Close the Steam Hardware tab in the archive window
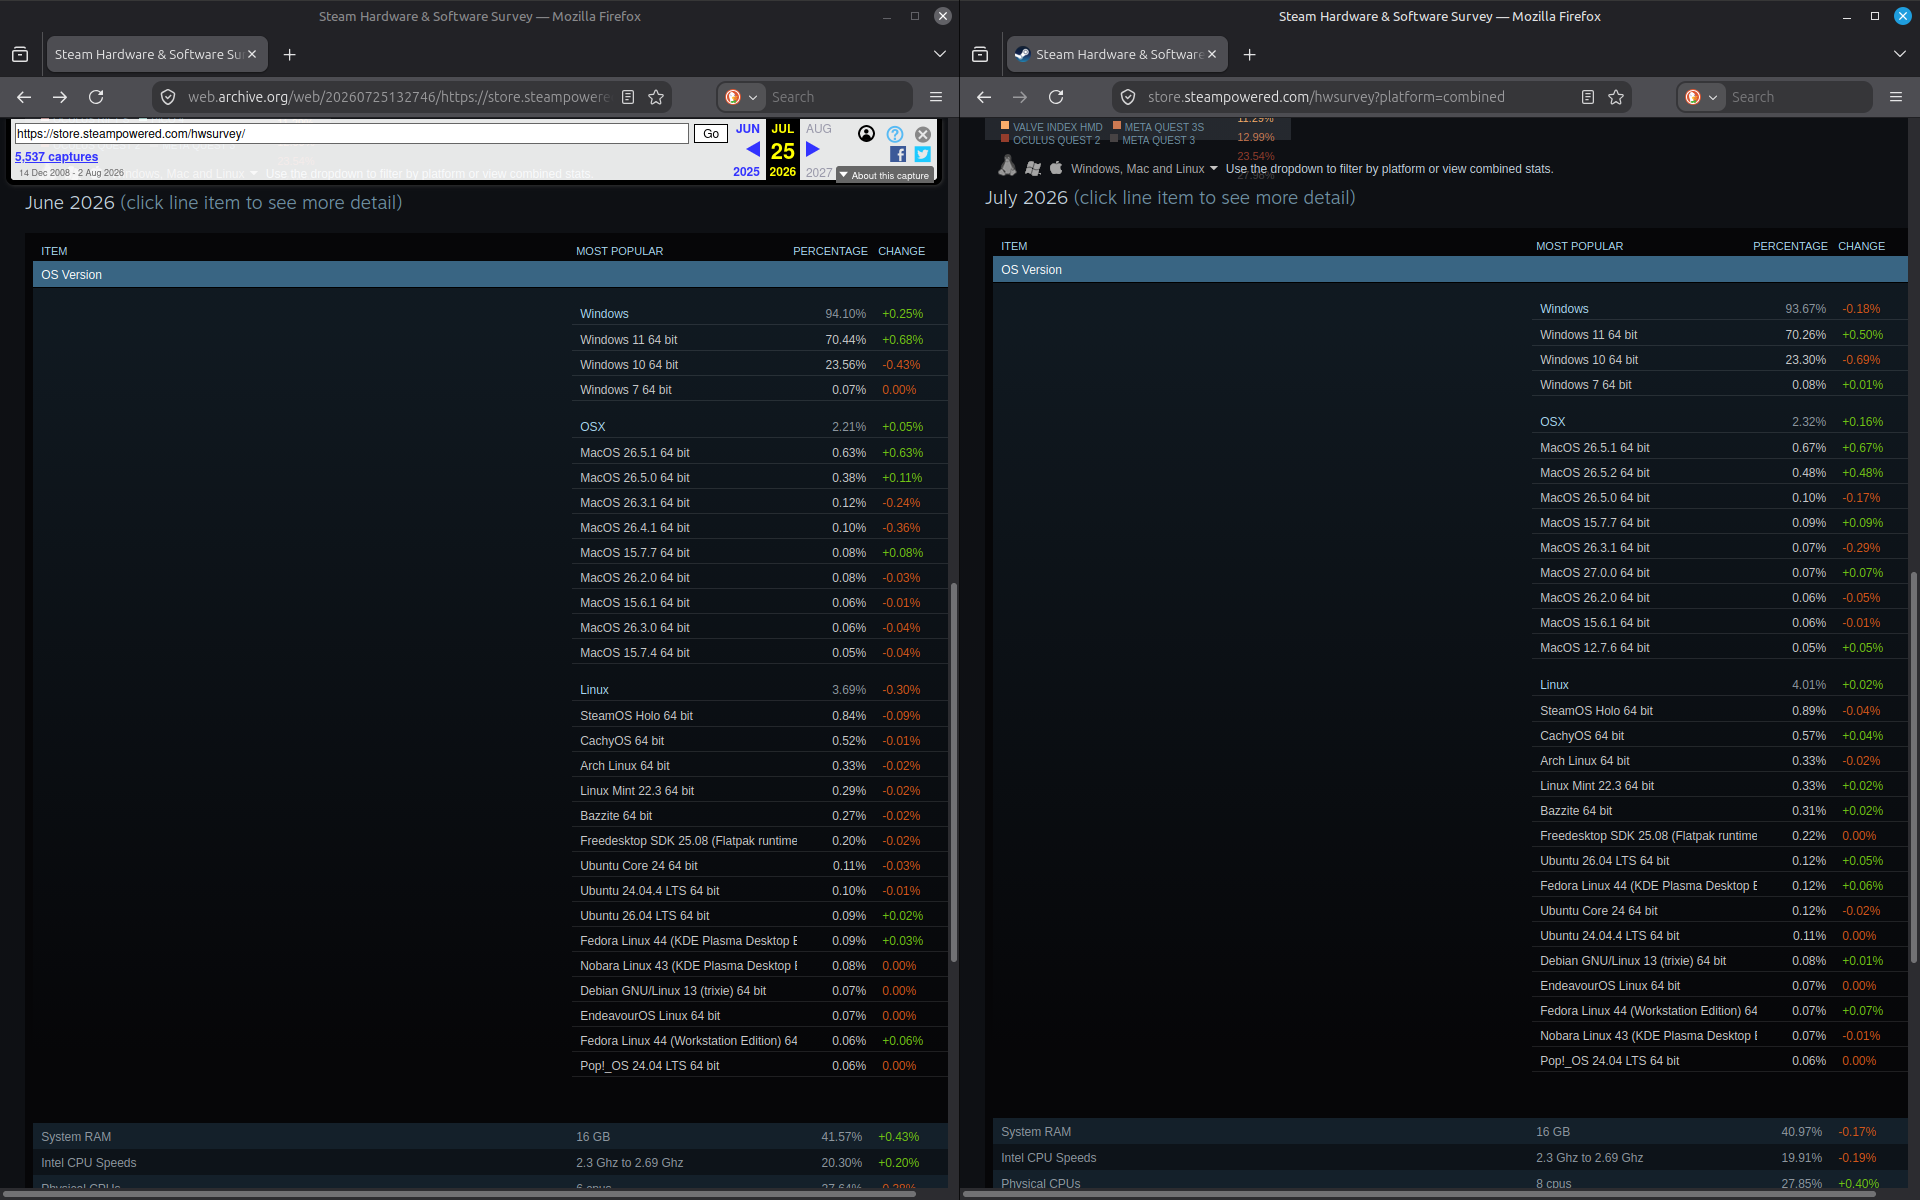 (x=252, y=54)
